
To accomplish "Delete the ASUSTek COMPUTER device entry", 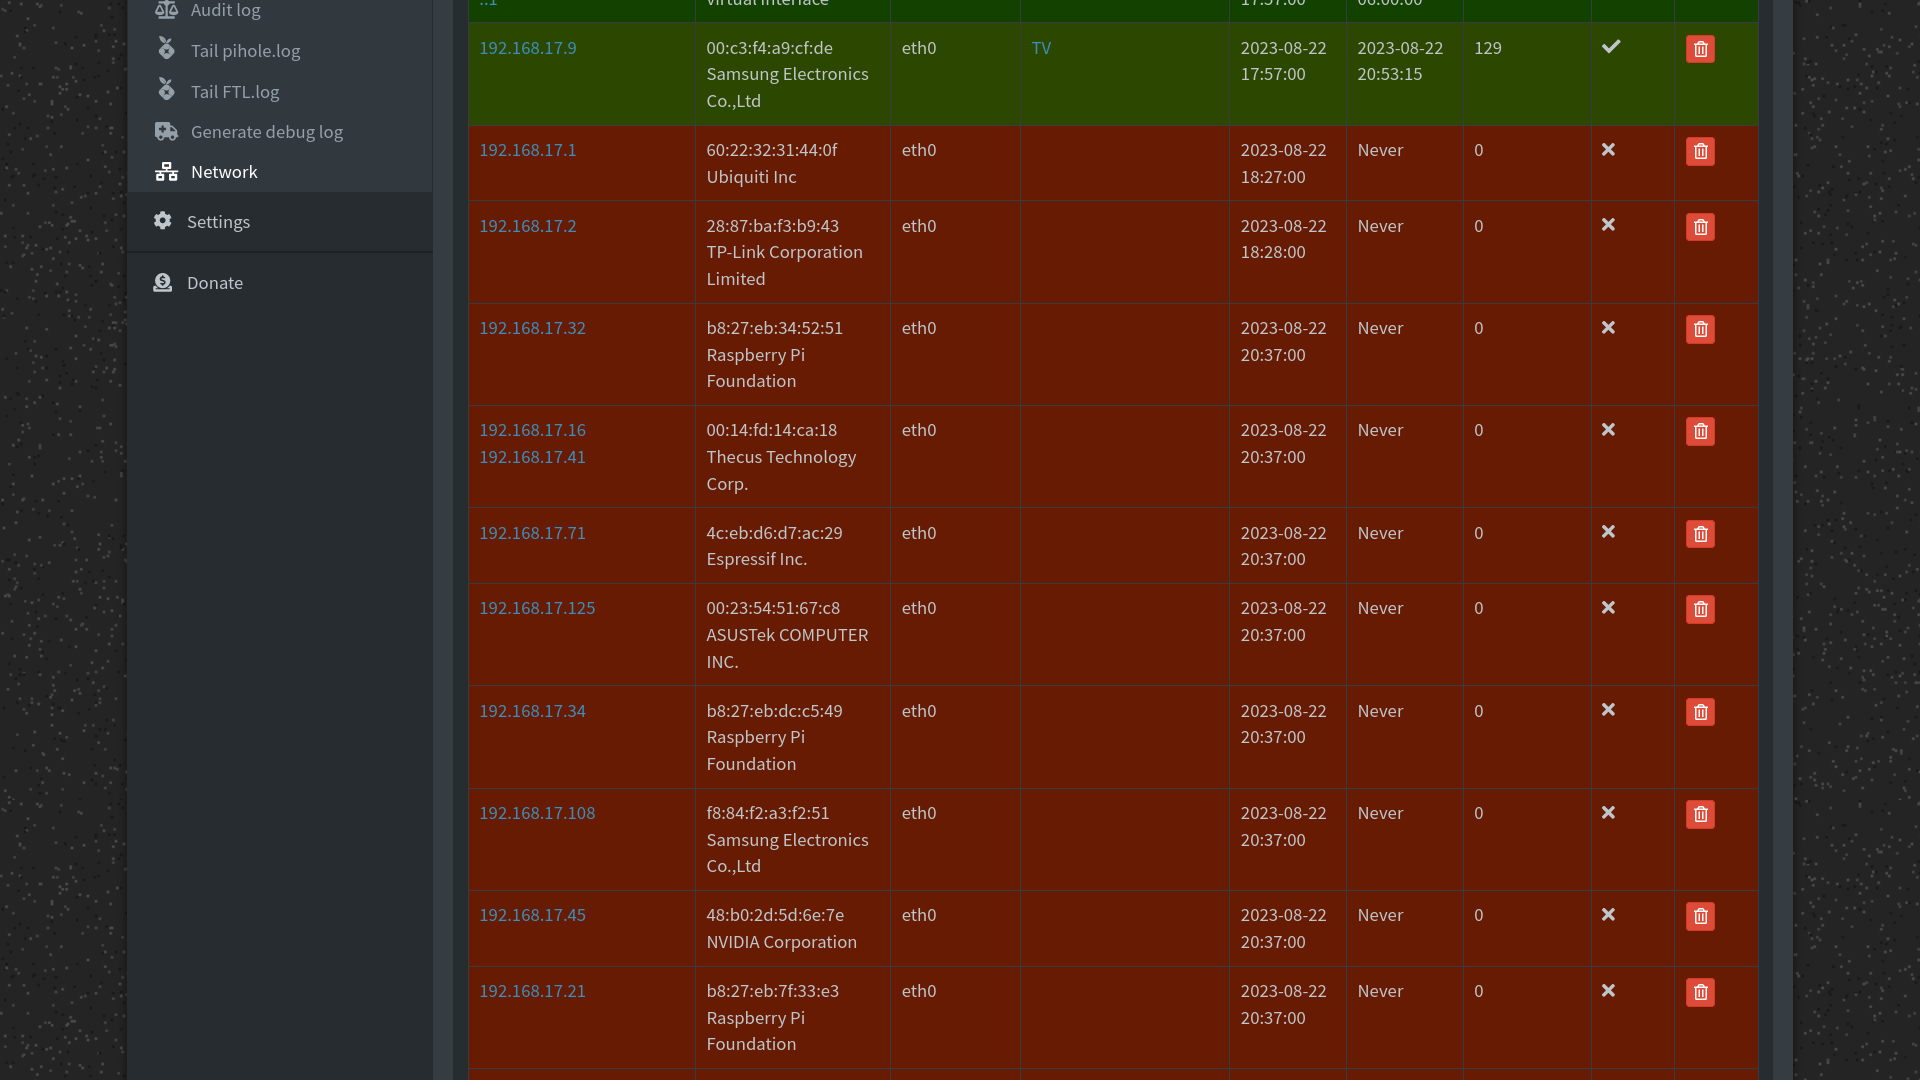I will 1700,610.
